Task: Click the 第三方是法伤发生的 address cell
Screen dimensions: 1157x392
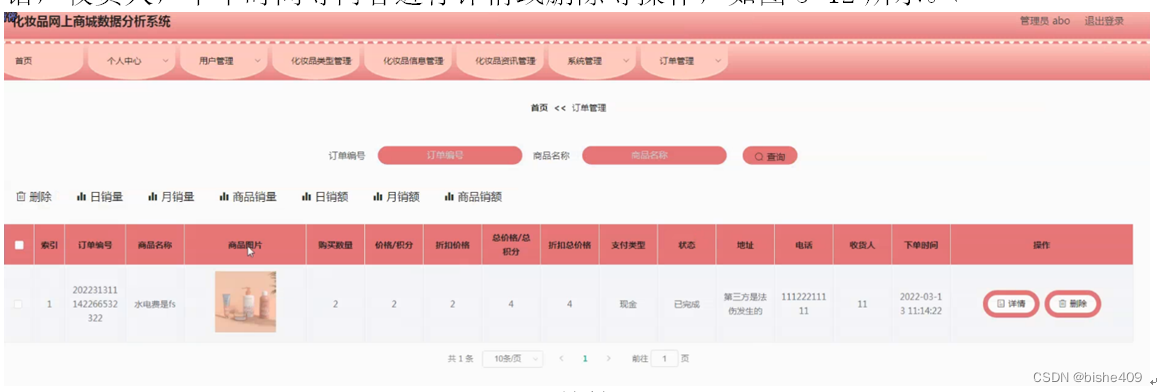Action: [x=745, y=303]
